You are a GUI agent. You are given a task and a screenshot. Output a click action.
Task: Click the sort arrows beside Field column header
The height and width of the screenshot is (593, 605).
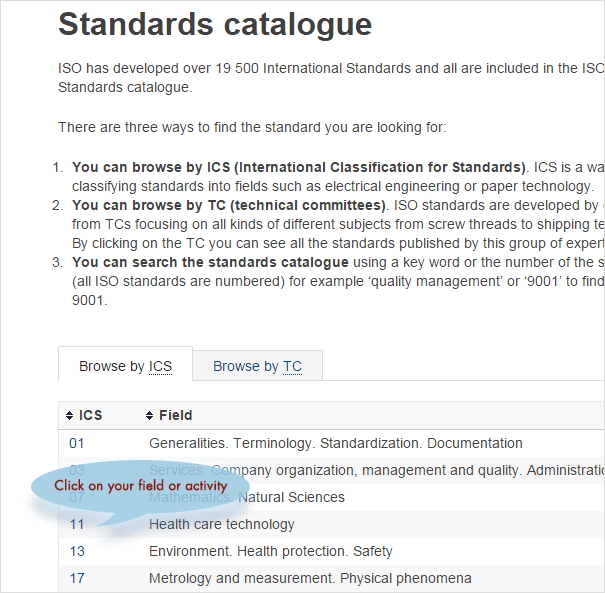pyautogui.click(x=150, y=415)
